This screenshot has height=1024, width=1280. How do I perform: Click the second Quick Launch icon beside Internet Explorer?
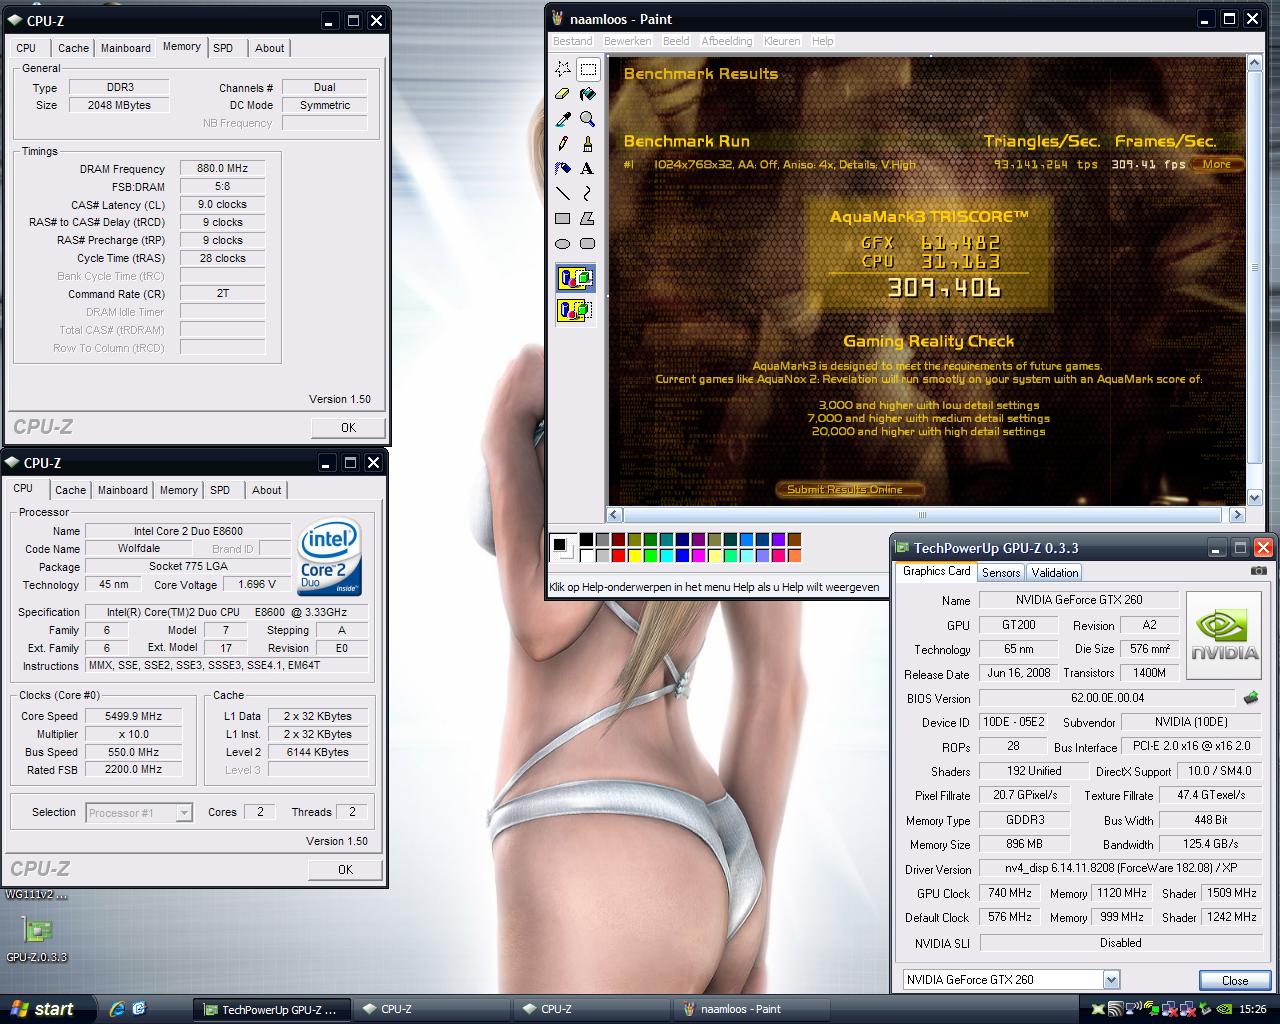tap(139, 1009)
